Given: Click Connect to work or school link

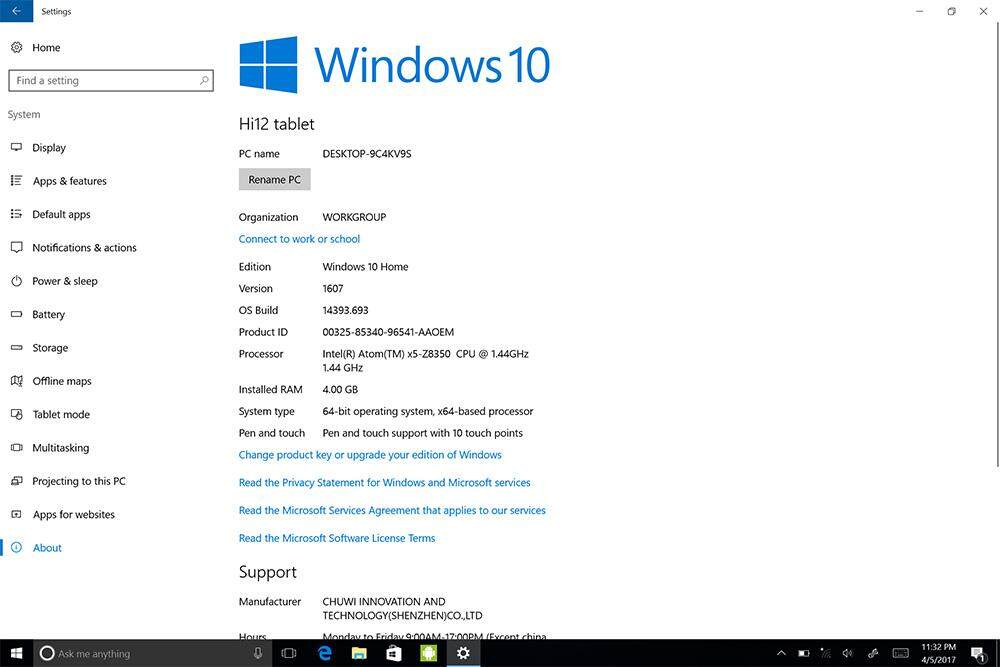Looking at the screenshot, I should (299, 239).
